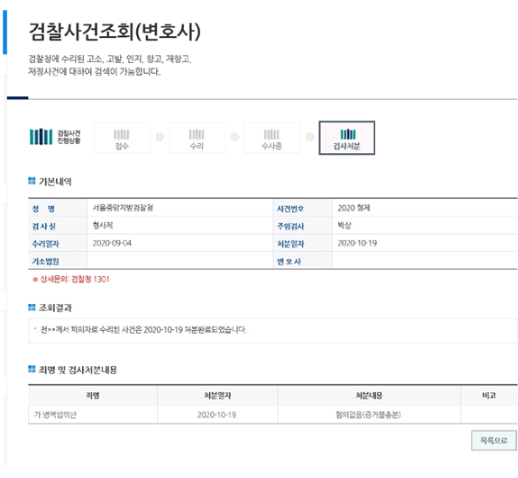The height and width of the screenshot is (478, 518).
Task: Click the 비고 column header
Action: tap(489, 395)
